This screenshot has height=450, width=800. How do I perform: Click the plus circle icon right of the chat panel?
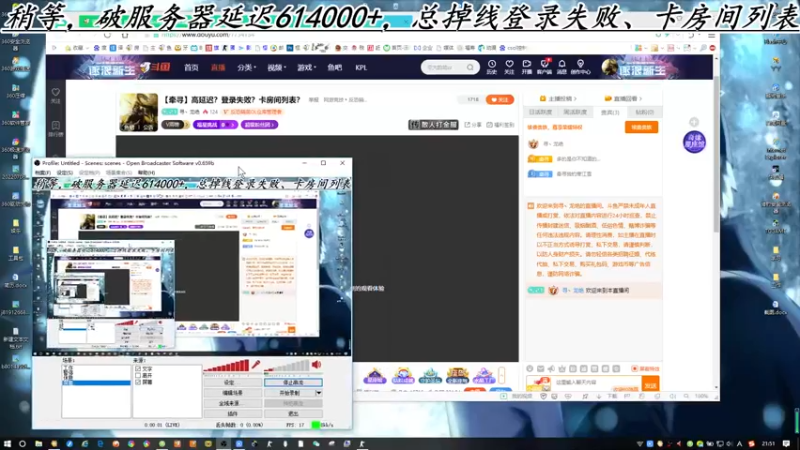pos(694,122)
